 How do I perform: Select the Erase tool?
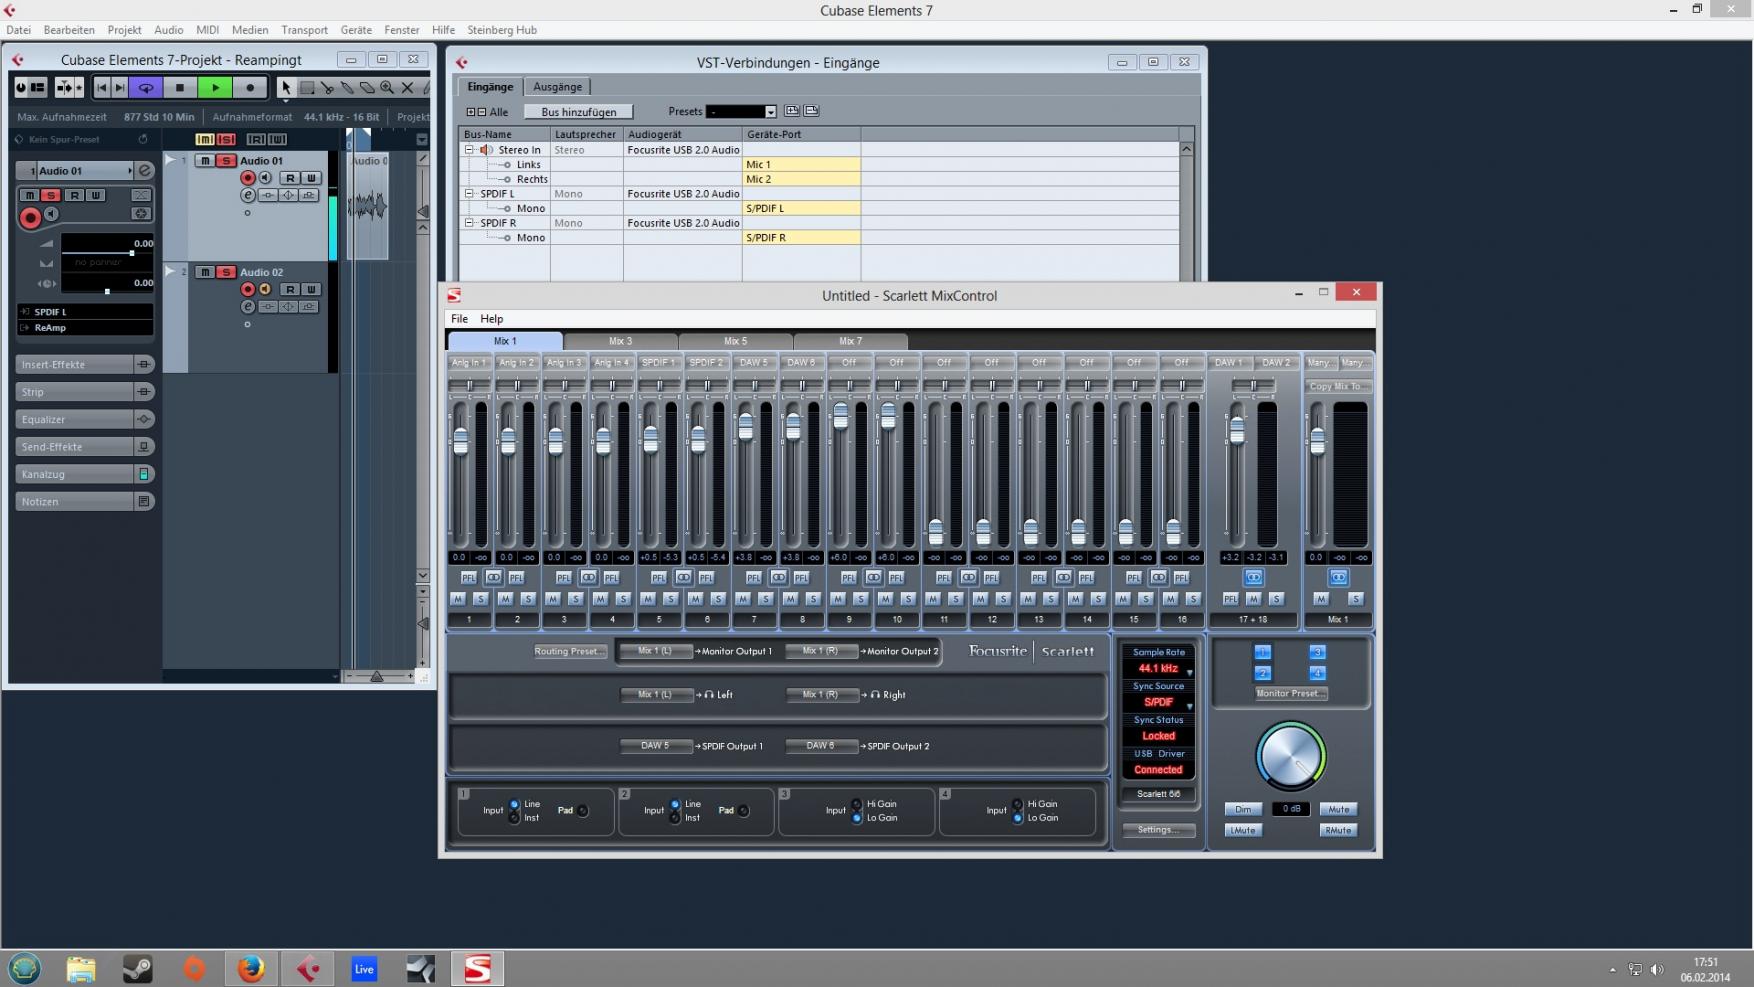pyautogui.click(x=367, y=88)
